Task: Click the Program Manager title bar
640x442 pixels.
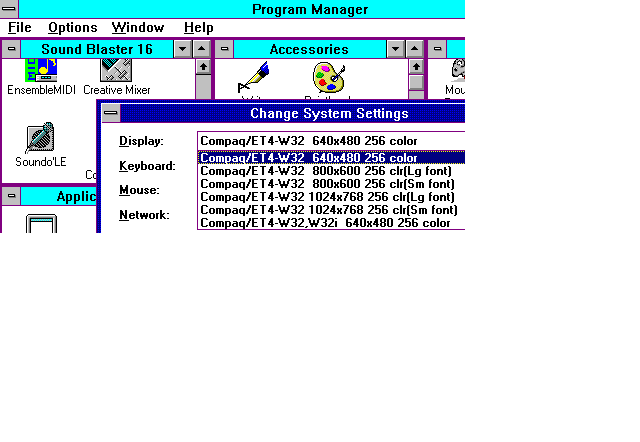Action: [242, 9]
